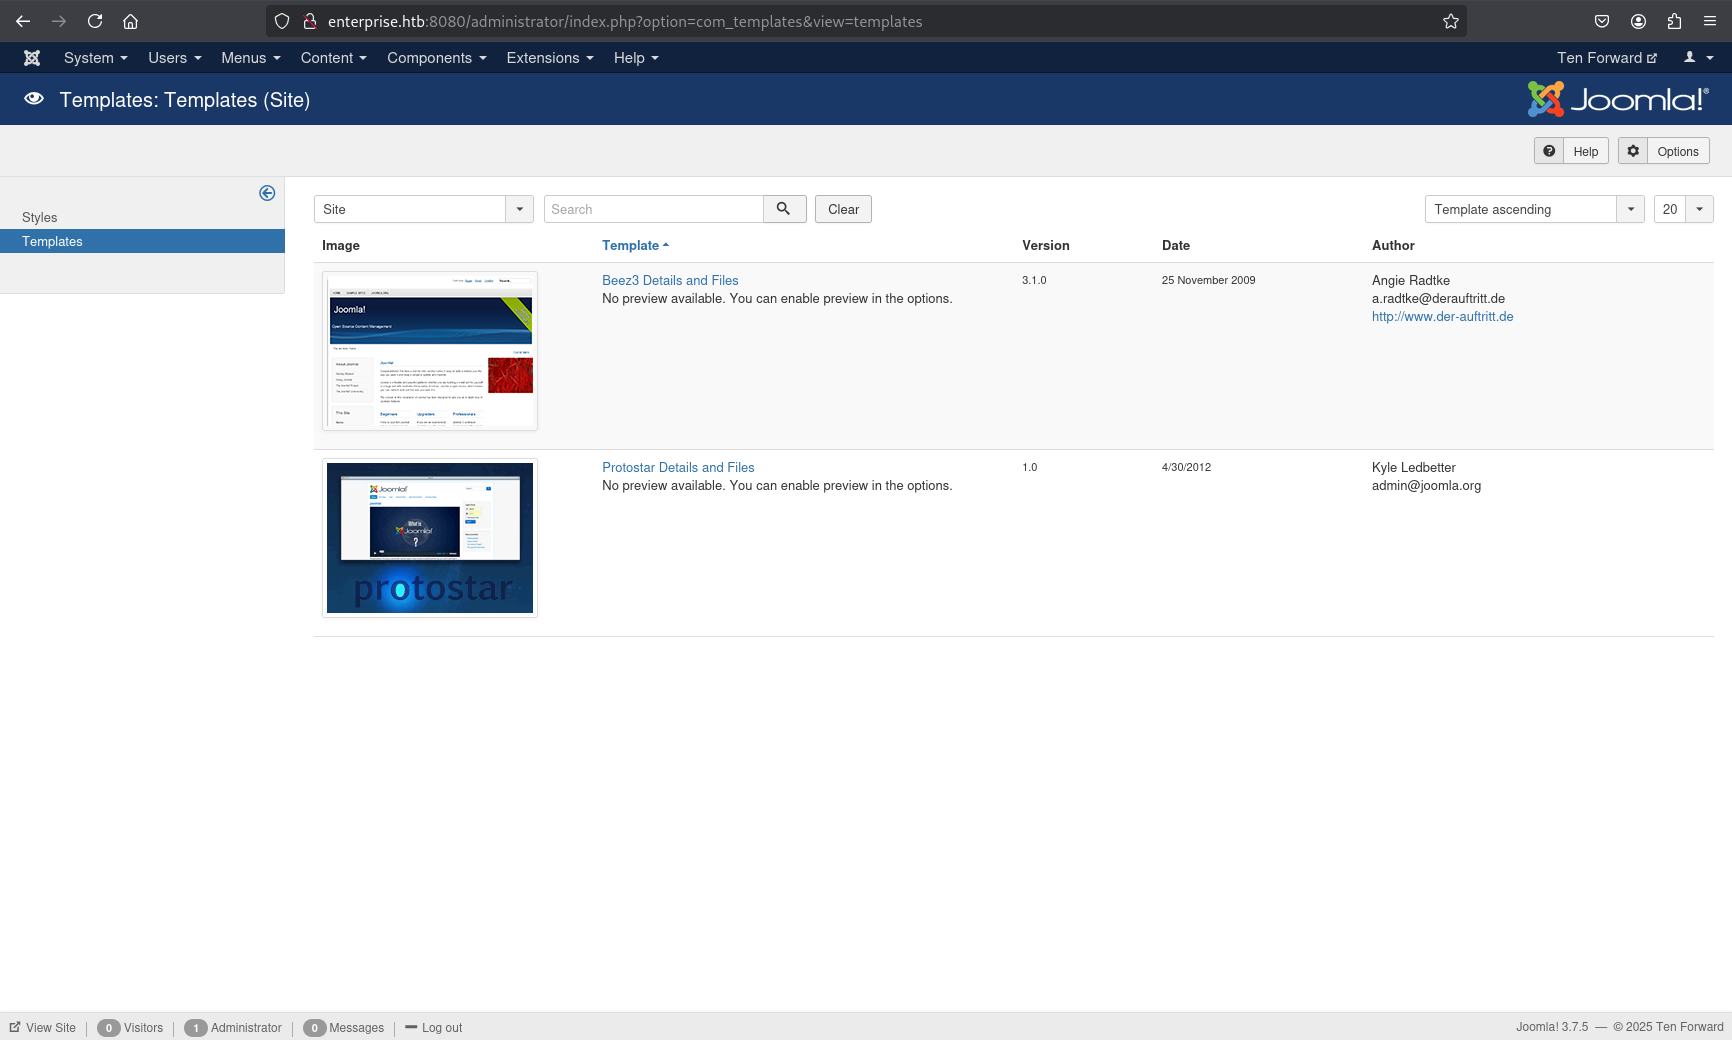1732x1040 pixels.
Task: Click the browser reload icon
Action: (95, 21)
